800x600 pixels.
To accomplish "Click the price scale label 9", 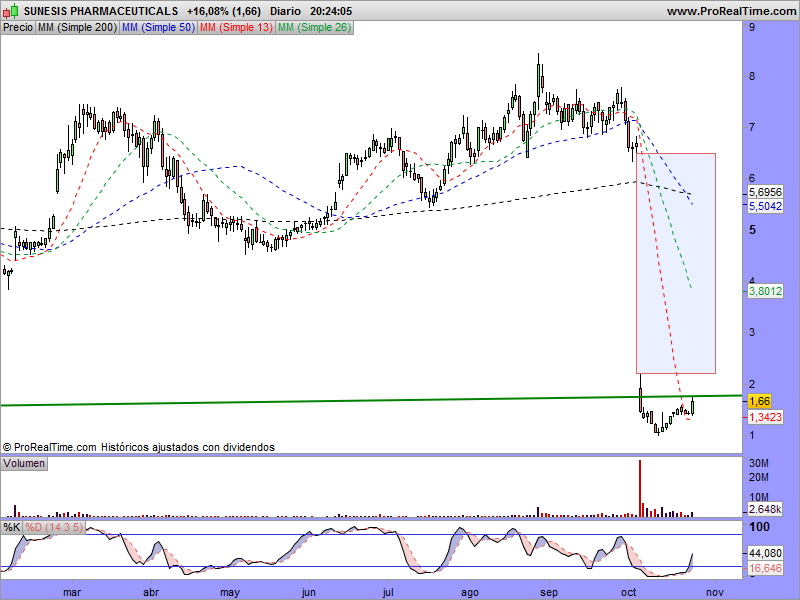I will coord(752,27).
